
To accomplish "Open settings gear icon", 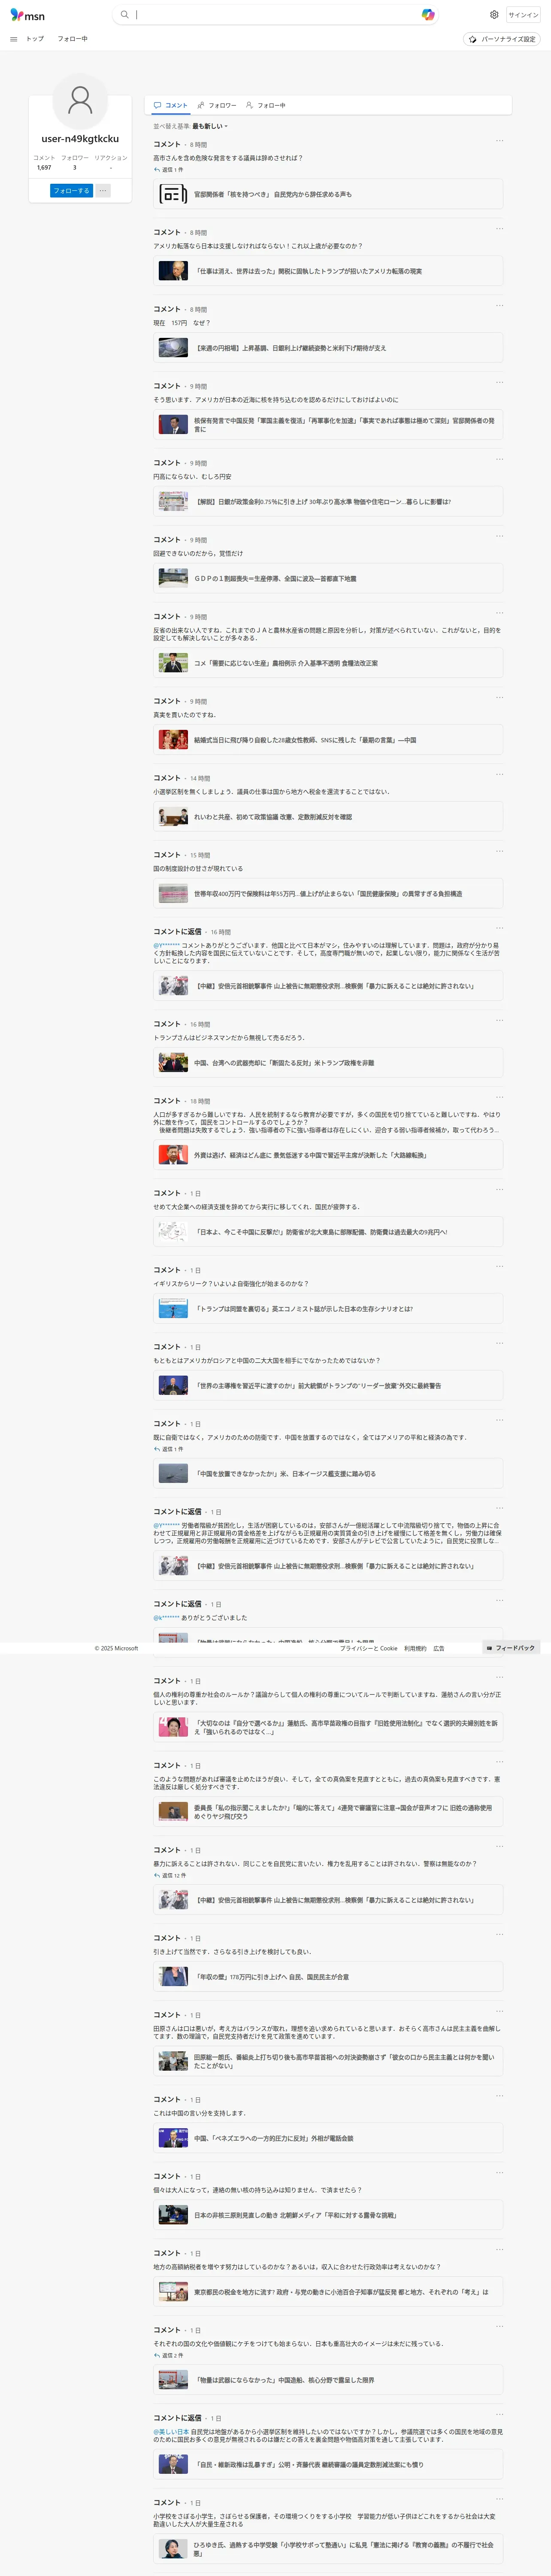I will point(494,15).
